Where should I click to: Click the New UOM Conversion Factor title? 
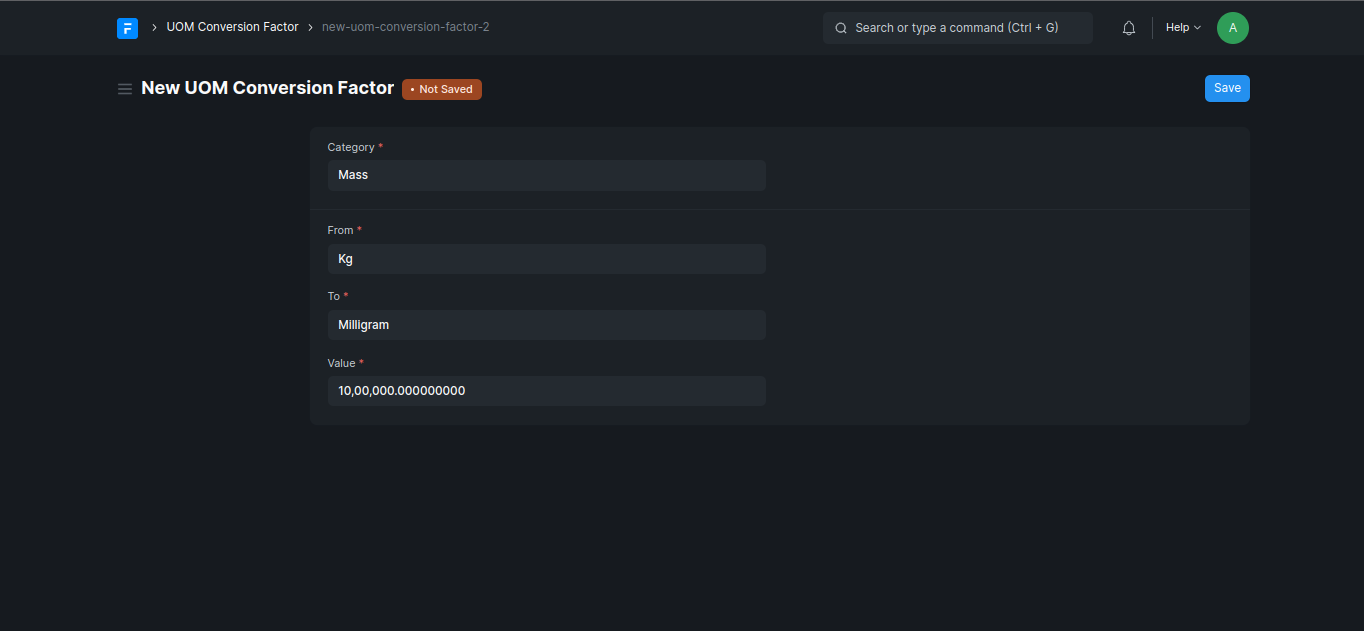point(268,88)
